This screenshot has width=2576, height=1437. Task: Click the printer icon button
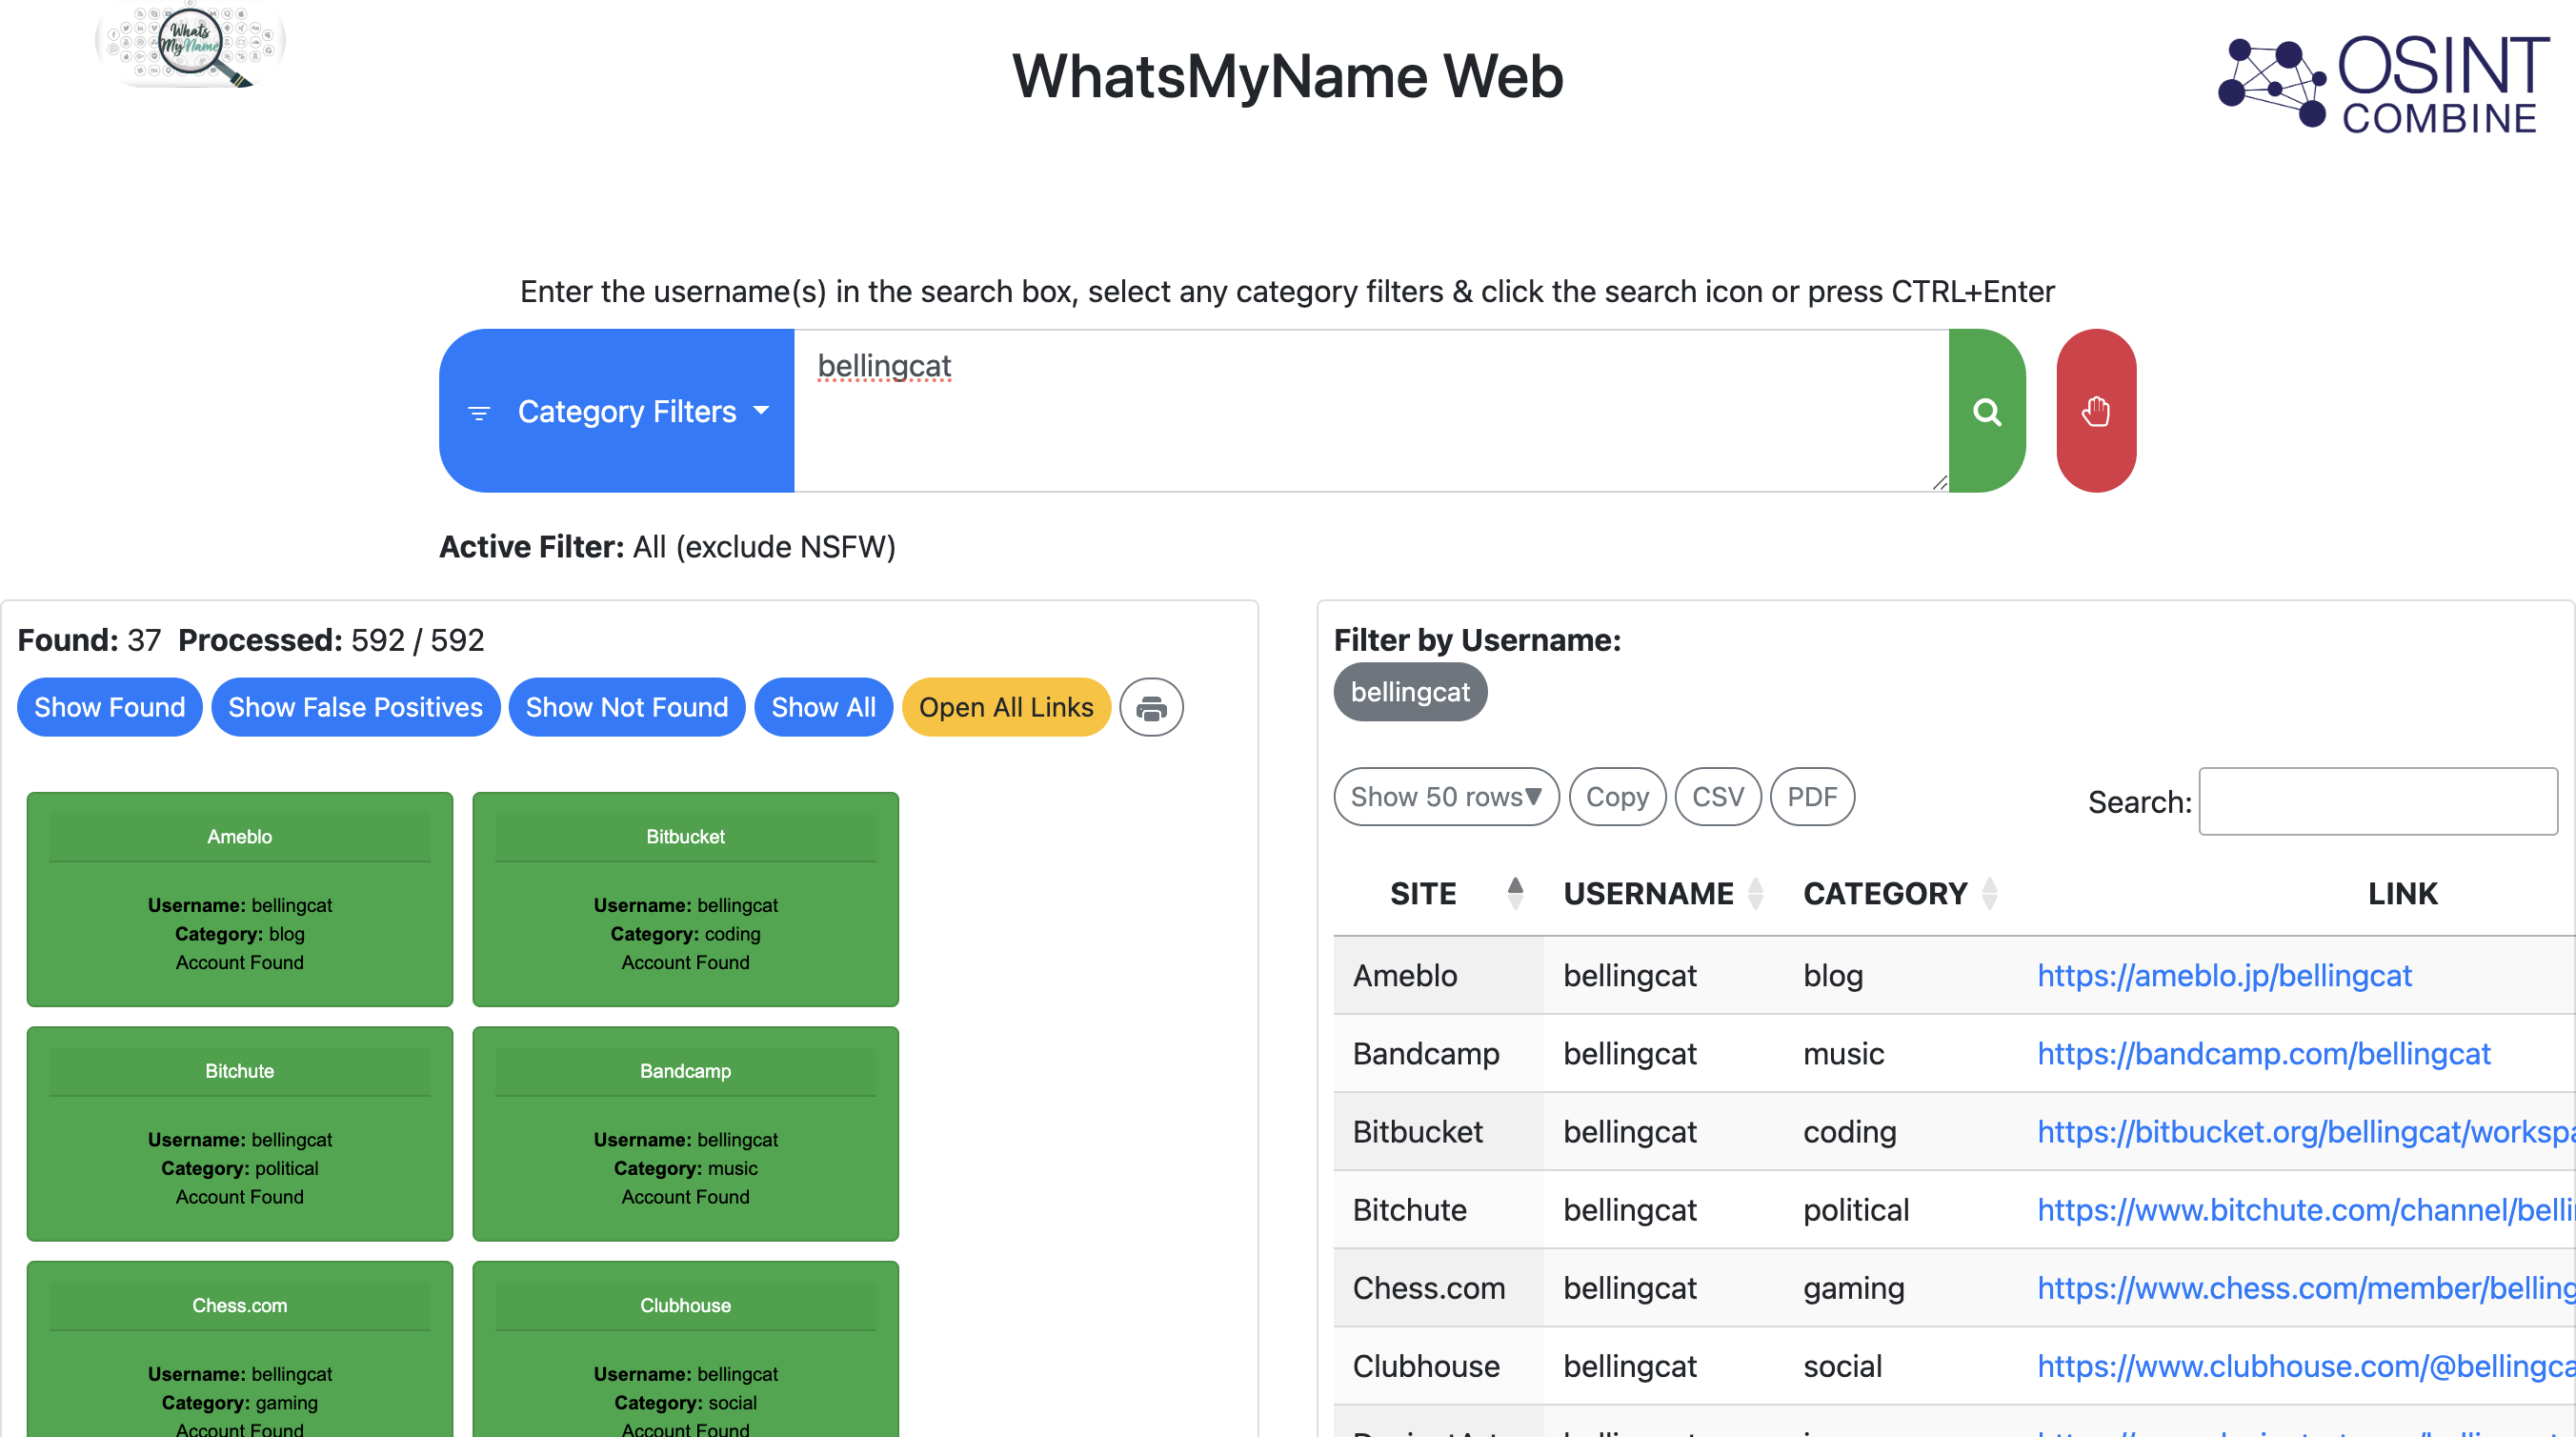(x=1151, y=707)
